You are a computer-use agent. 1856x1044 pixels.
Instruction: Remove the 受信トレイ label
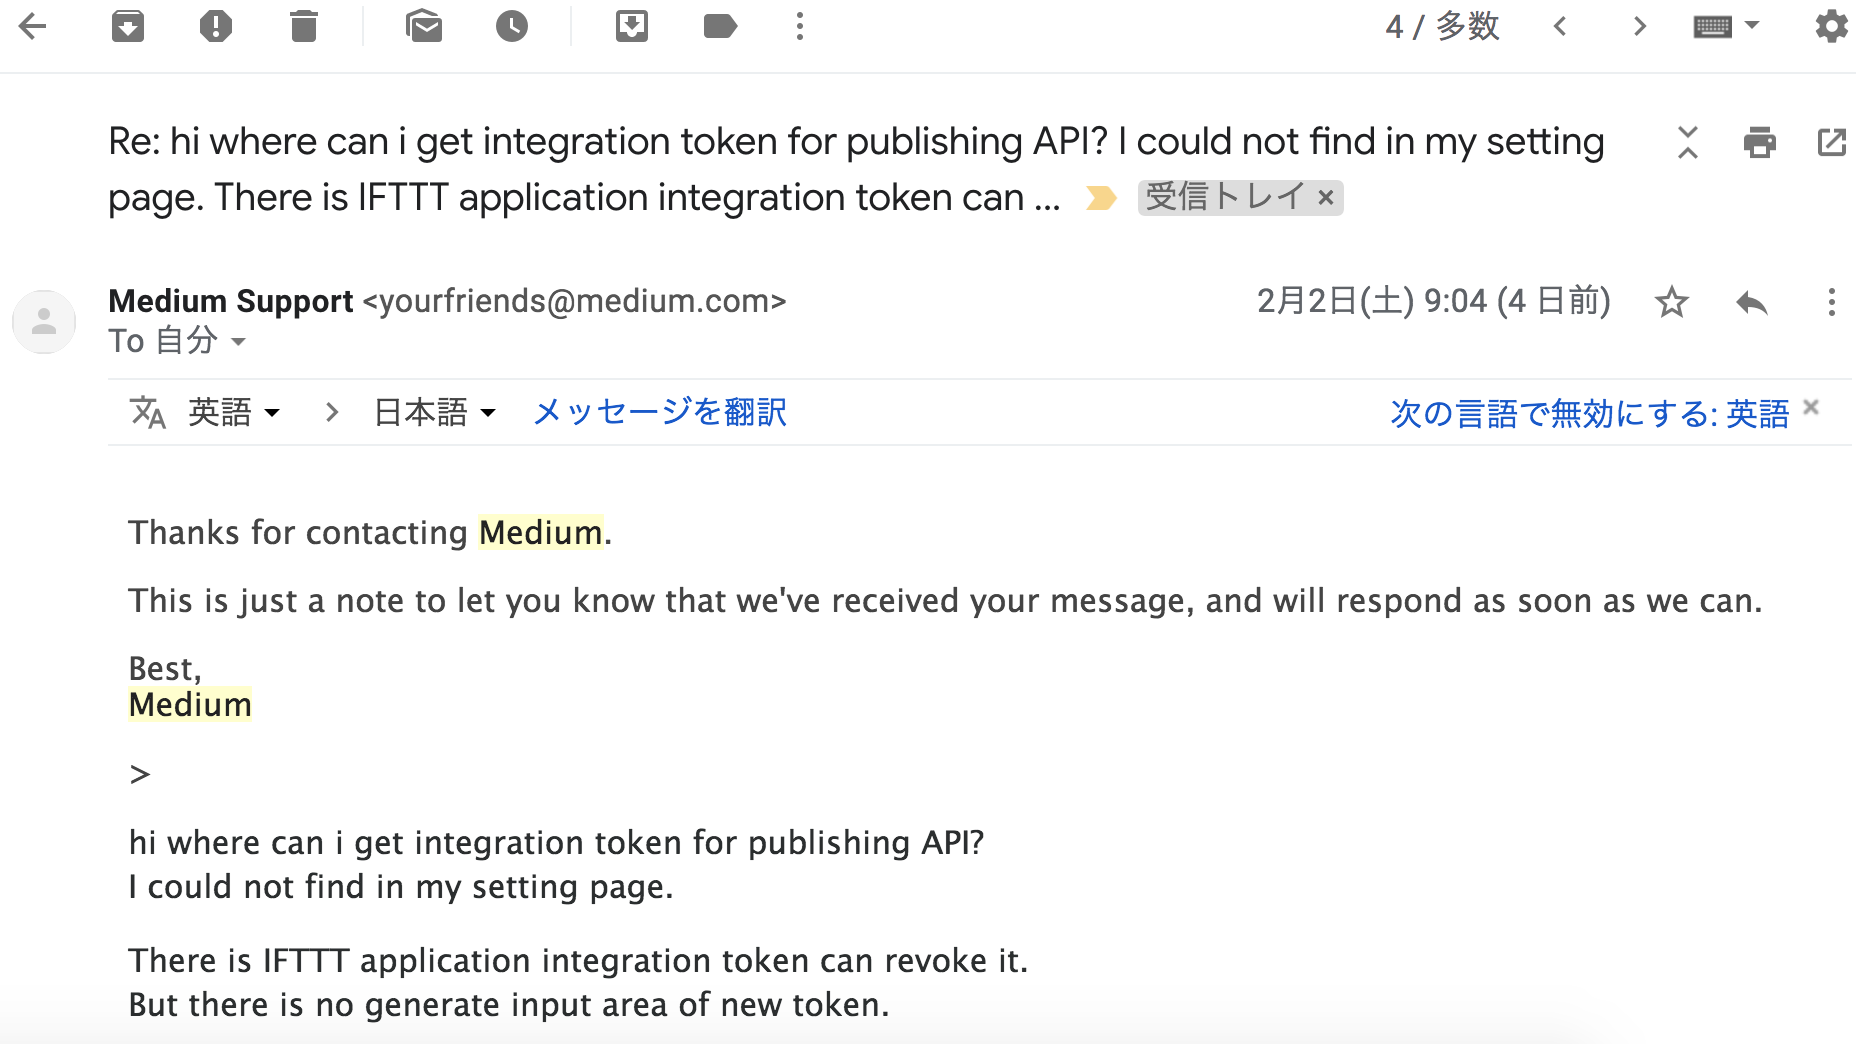pos(1326,198)
